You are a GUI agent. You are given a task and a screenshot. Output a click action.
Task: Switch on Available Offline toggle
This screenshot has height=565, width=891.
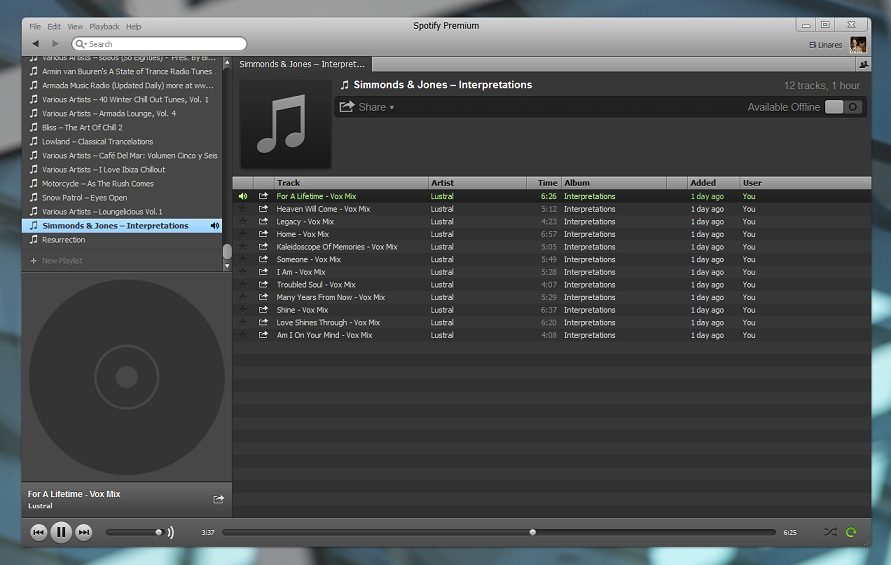843,107
